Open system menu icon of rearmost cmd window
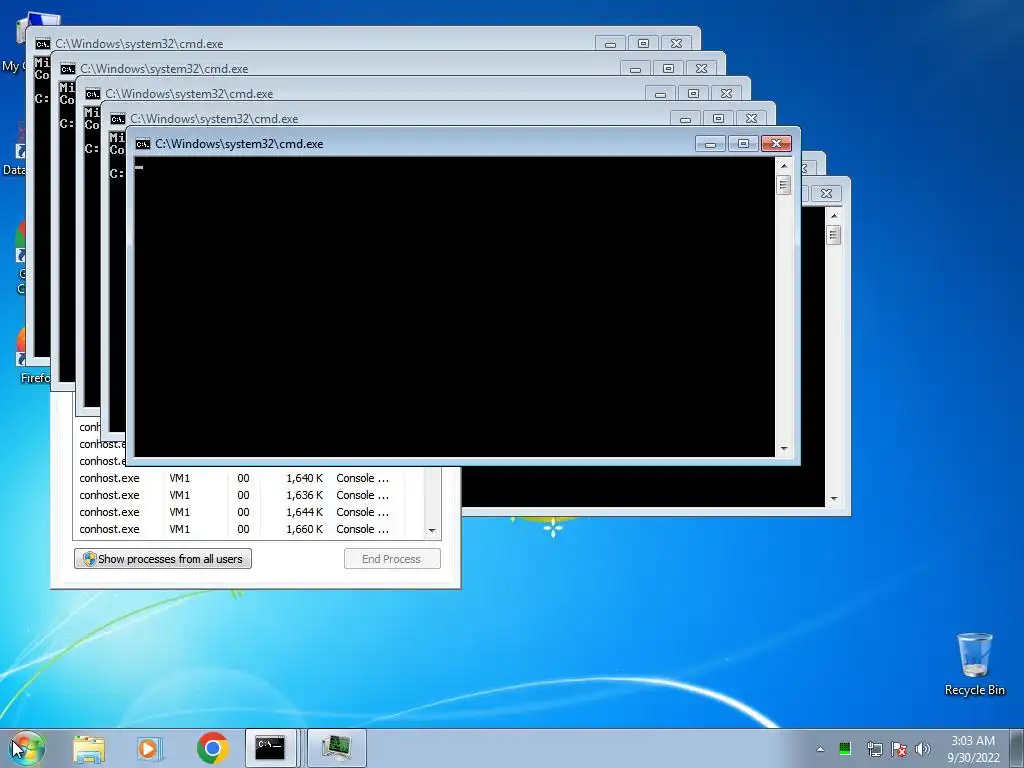 42,44
